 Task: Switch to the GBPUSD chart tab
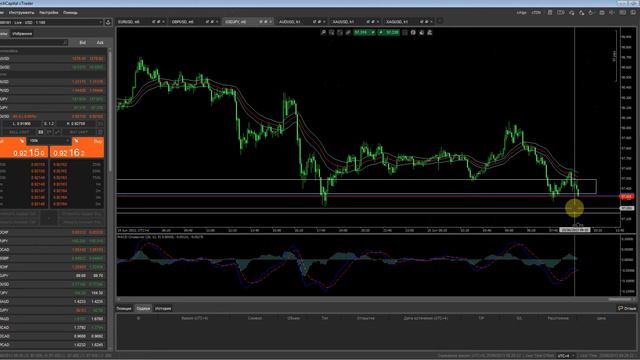point(182,22)
